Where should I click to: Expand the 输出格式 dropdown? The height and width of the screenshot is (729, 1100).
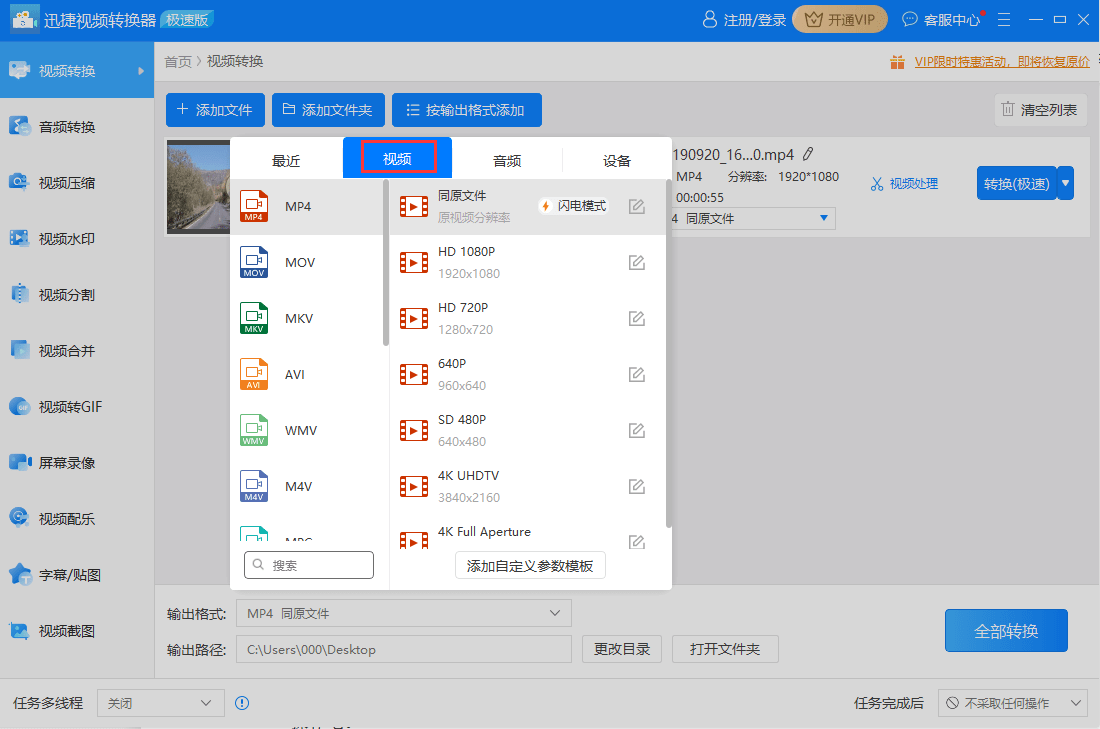pos(404,613)
